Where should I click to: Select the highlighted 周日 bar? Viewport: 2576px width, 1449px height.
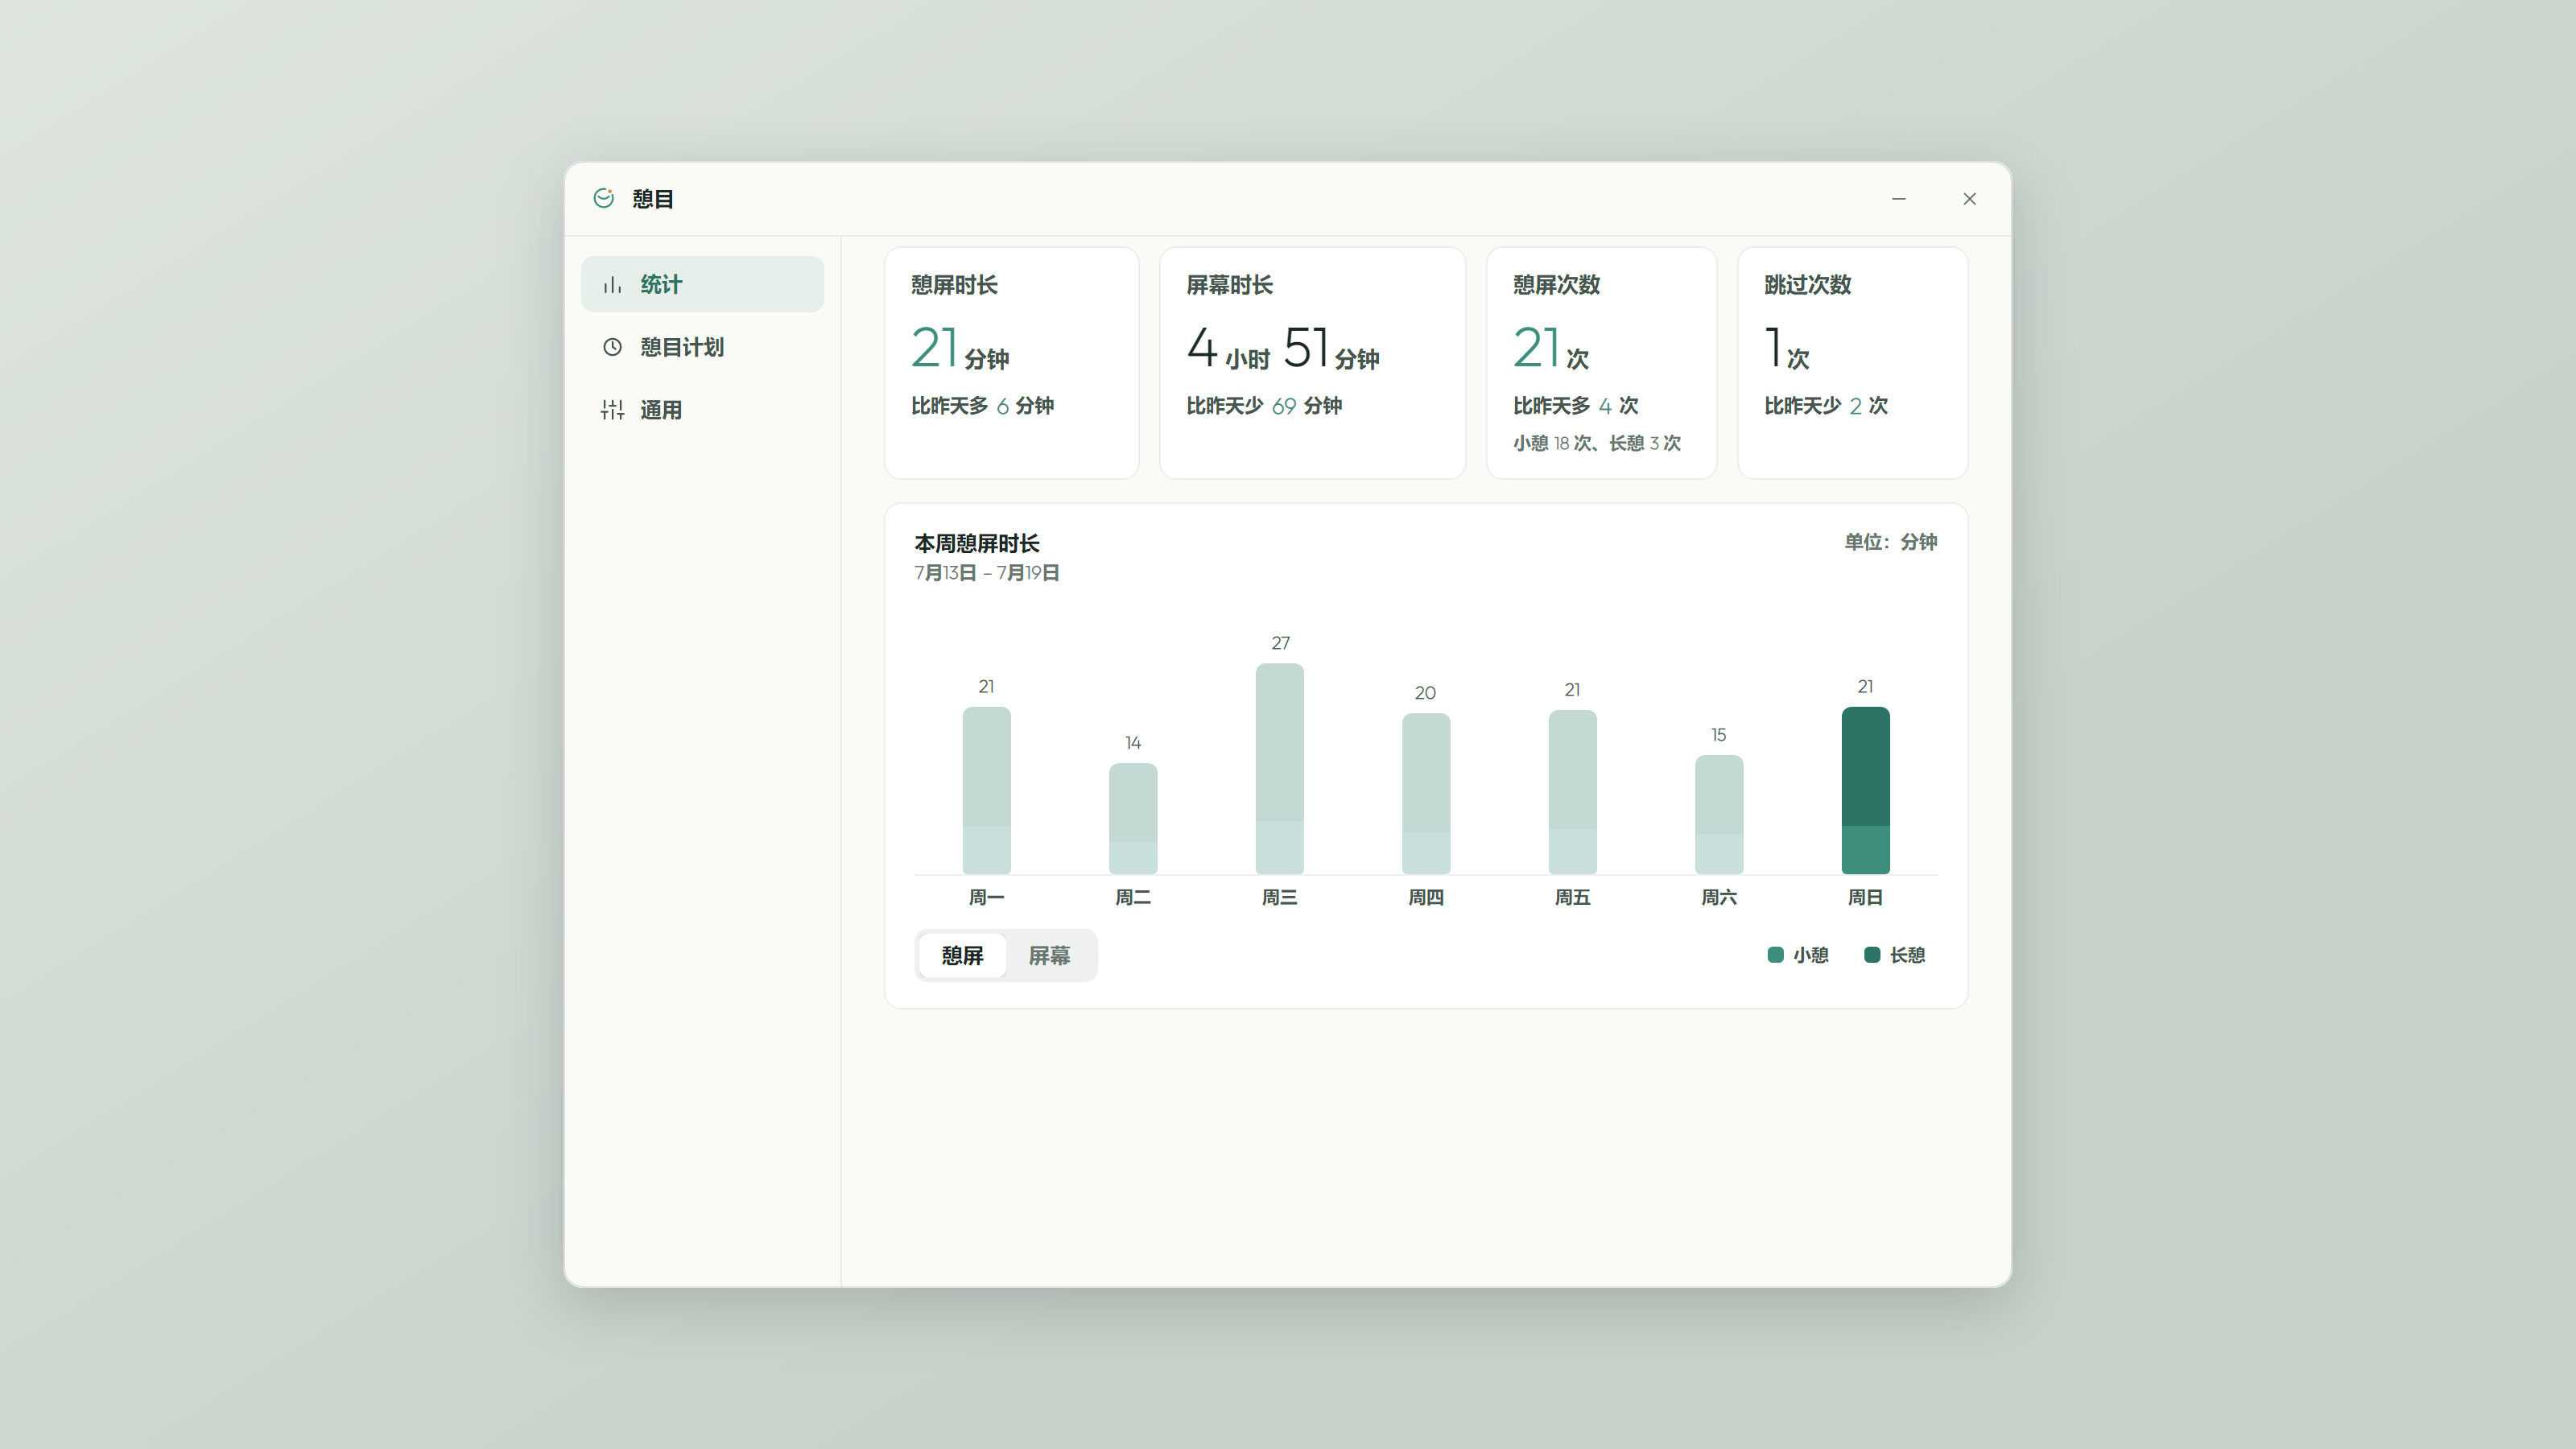[1865, 790]
